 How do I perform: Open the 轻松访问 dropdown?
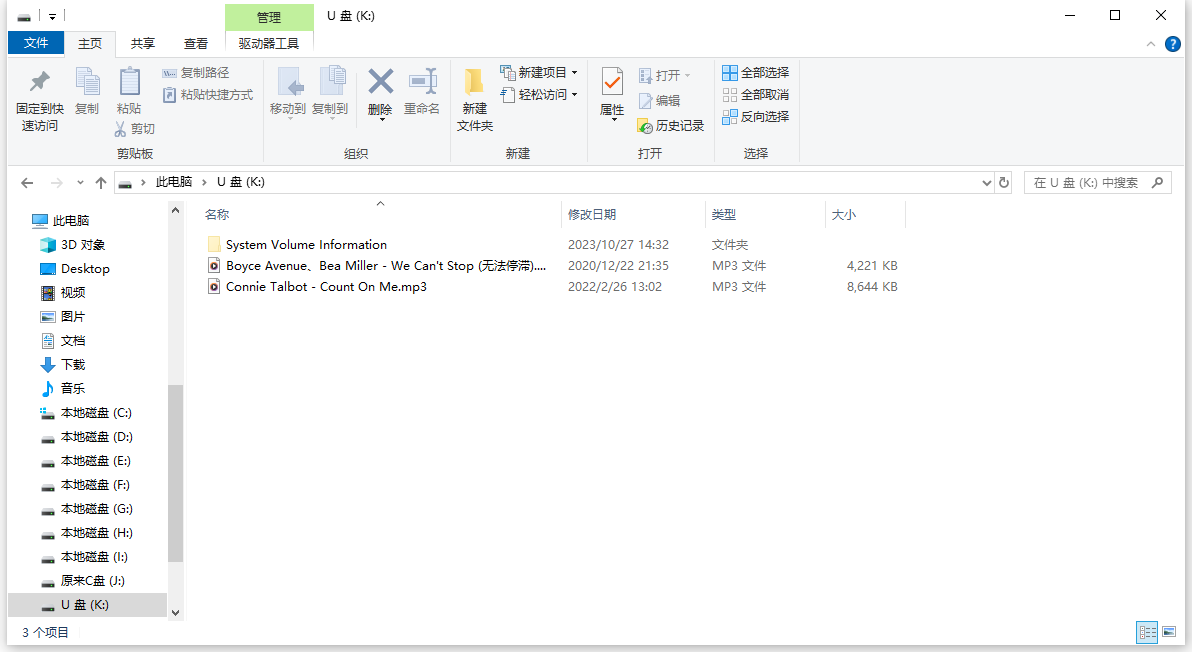point(539,95)
